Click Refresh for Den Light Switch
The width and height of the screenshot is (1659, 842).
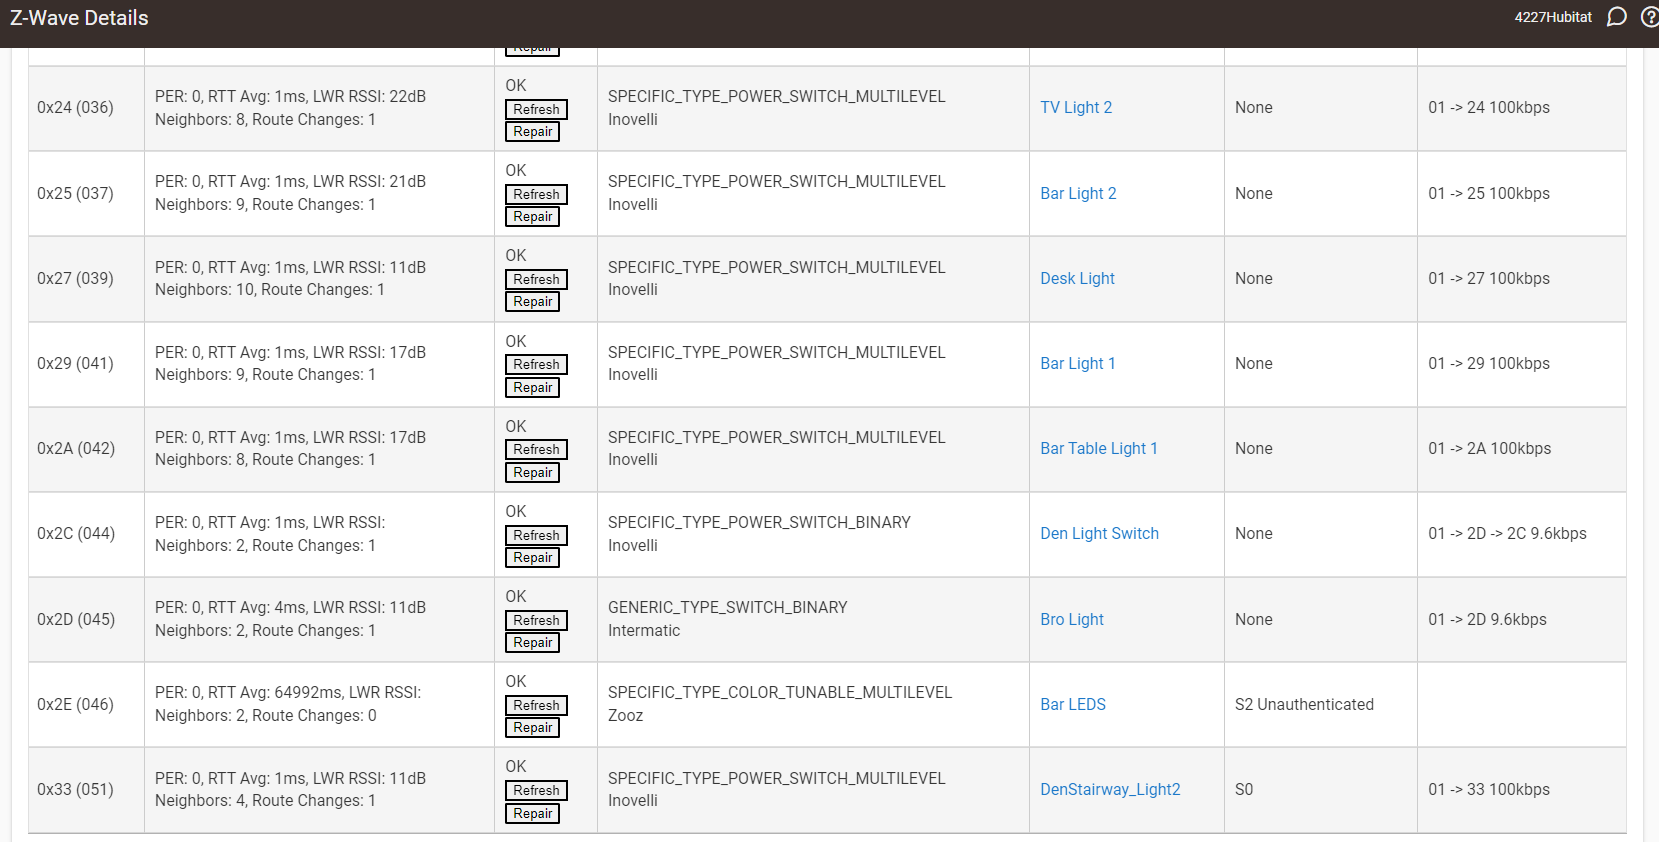pos(536,535)
